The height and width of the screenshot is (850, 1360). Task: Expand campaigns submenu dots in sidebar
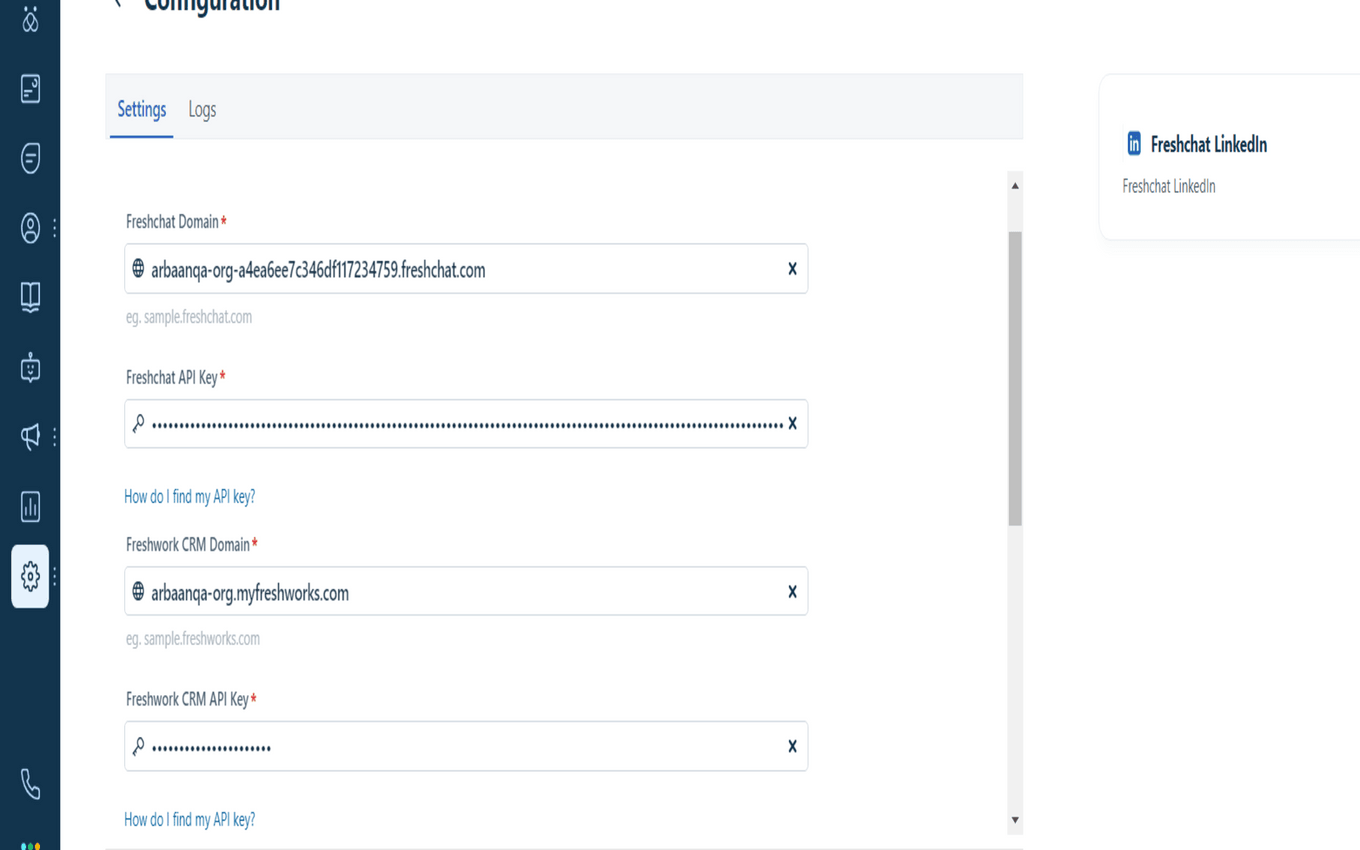coord(54,436)
